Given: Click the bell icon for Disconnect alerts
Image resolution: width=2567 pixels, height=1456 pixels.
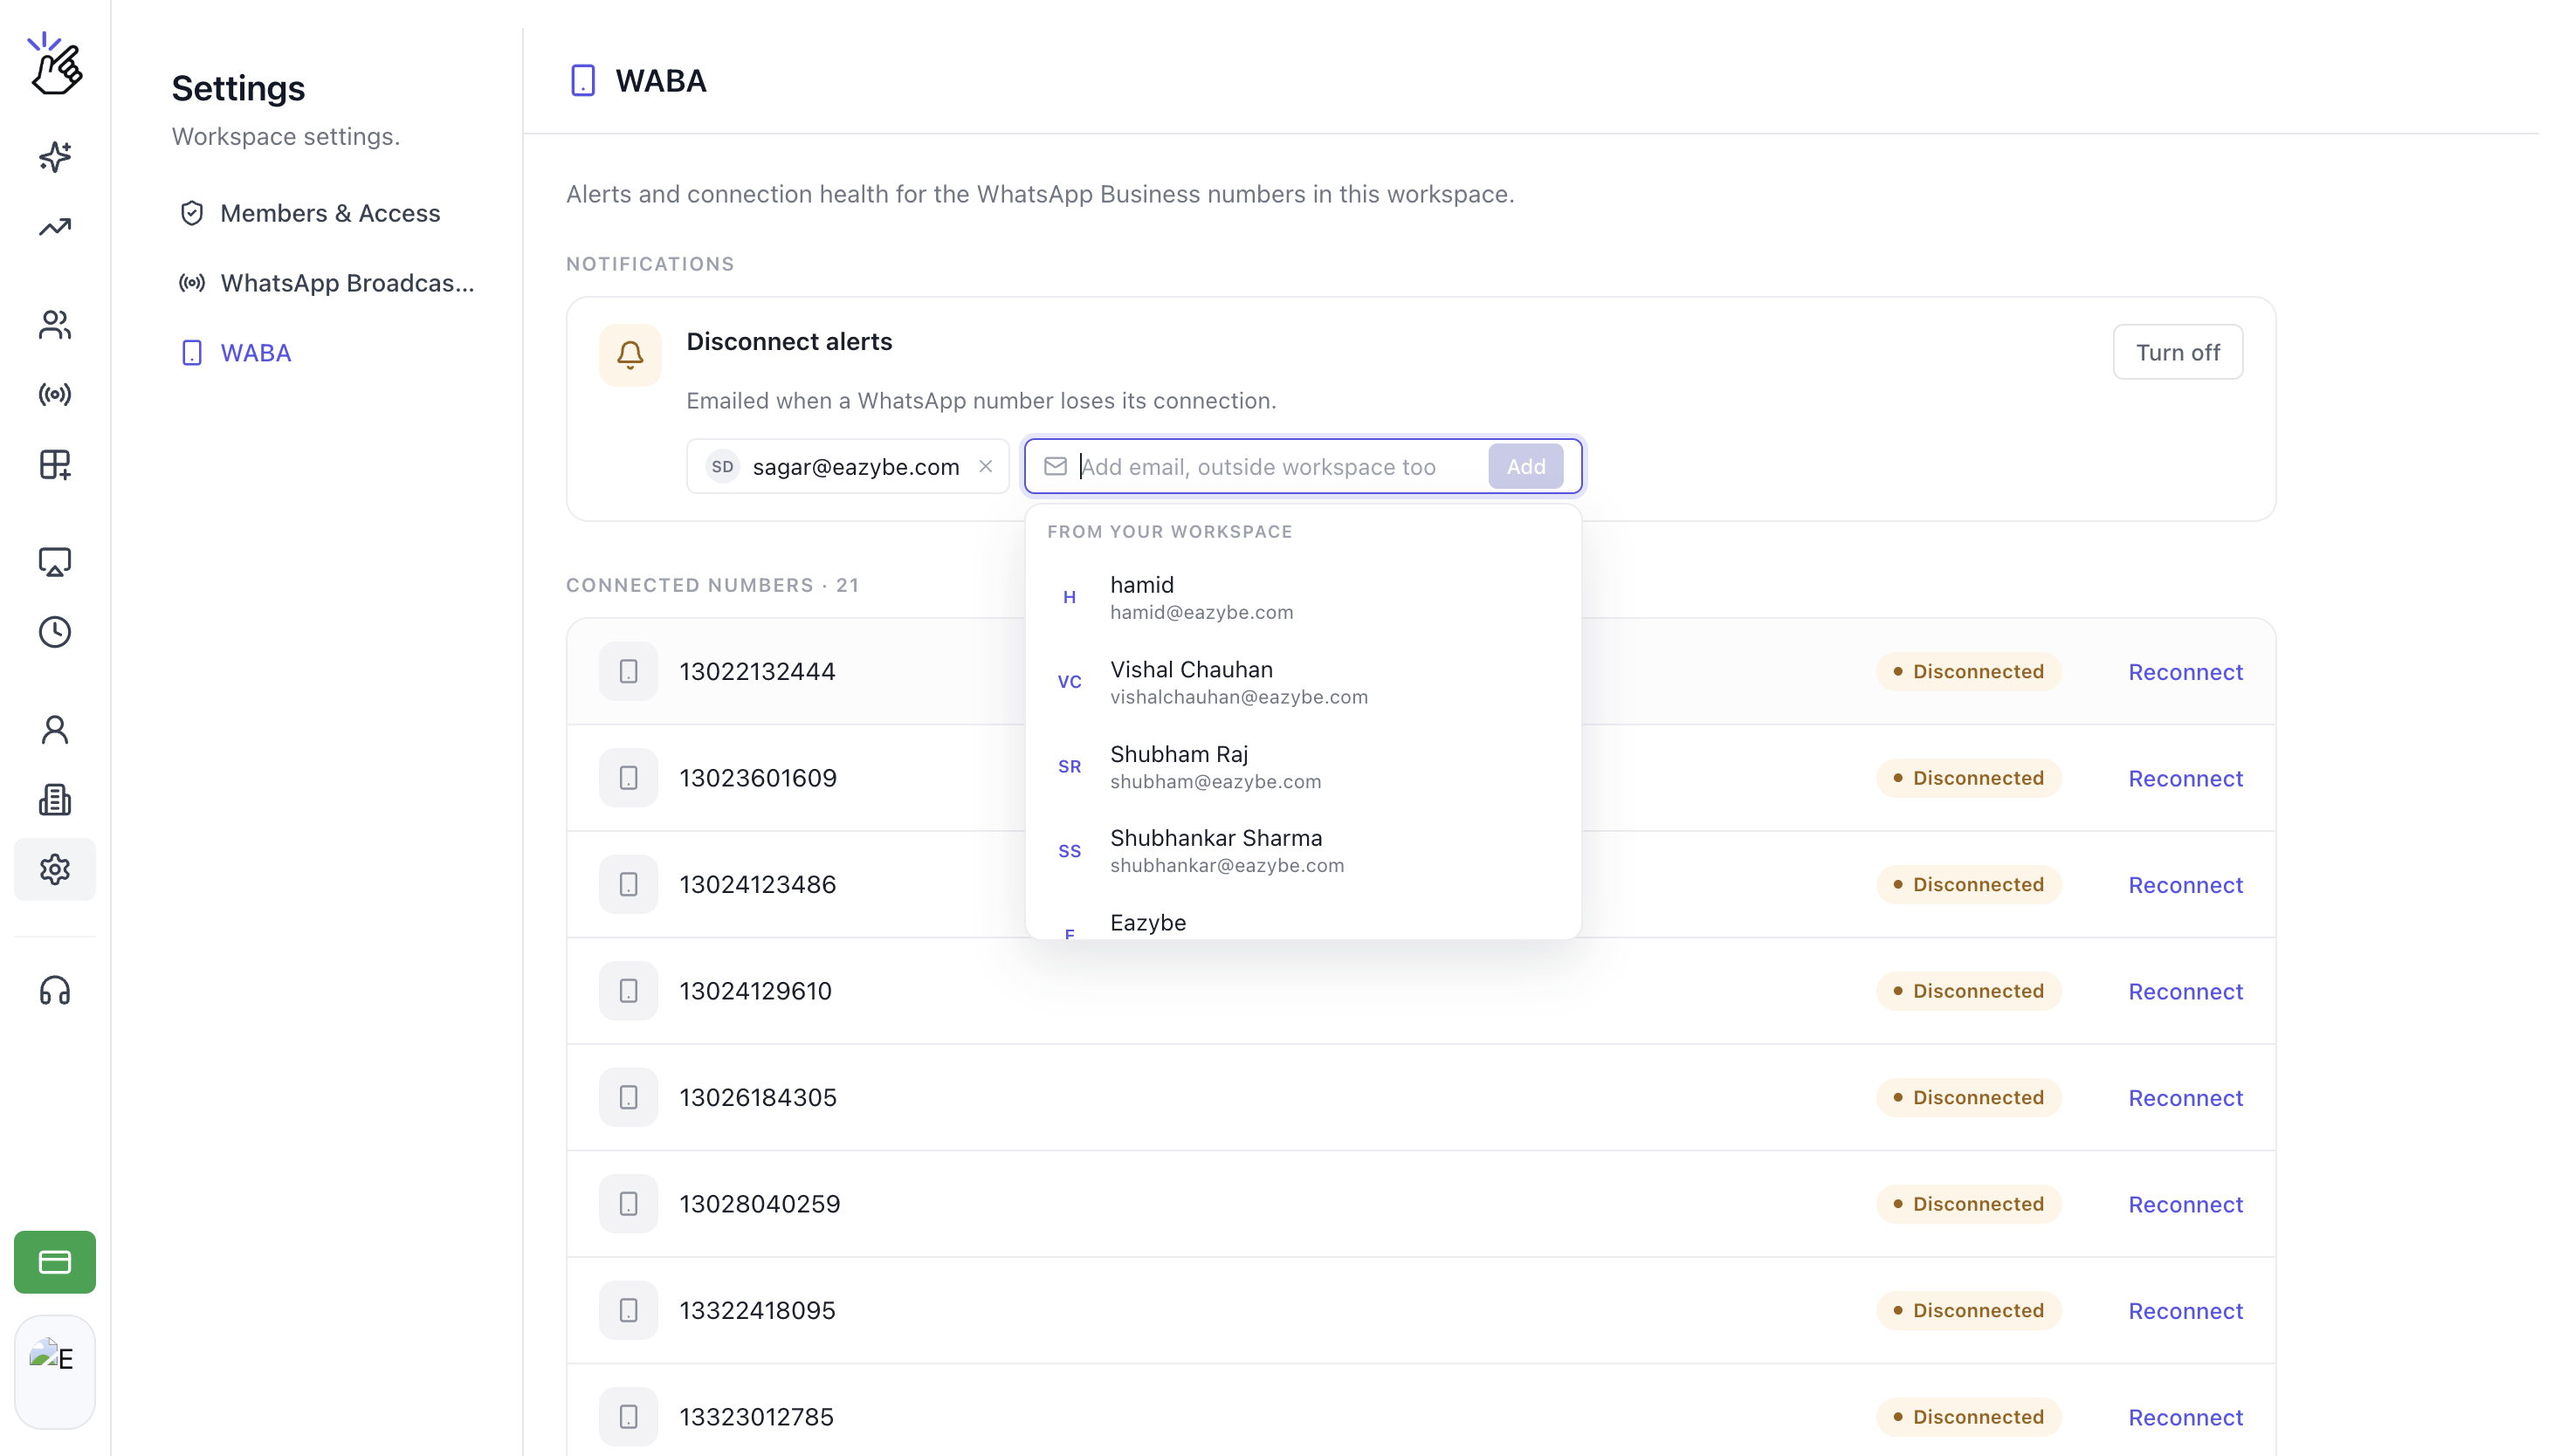Looking at the screenshot, I should click(x=630, y=355).
